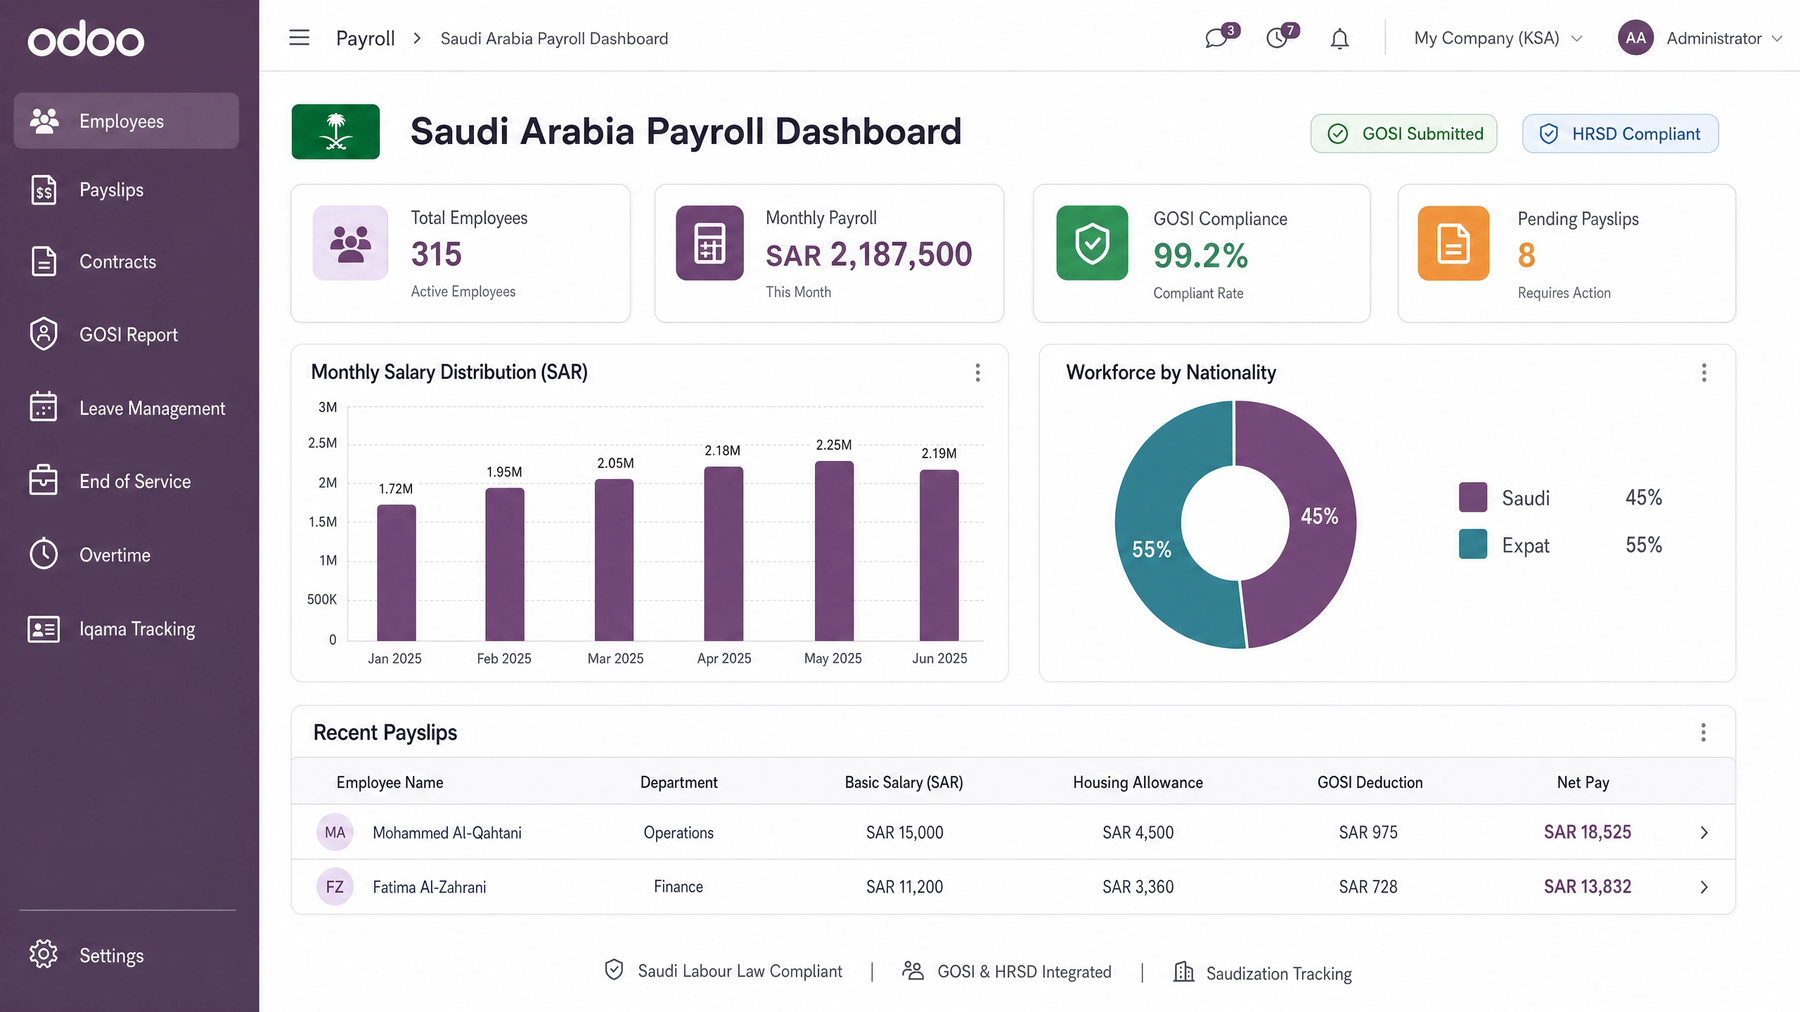Click the Overtime clock icon
This screenshot has width=1800, height=1012.
coord(44,554)
